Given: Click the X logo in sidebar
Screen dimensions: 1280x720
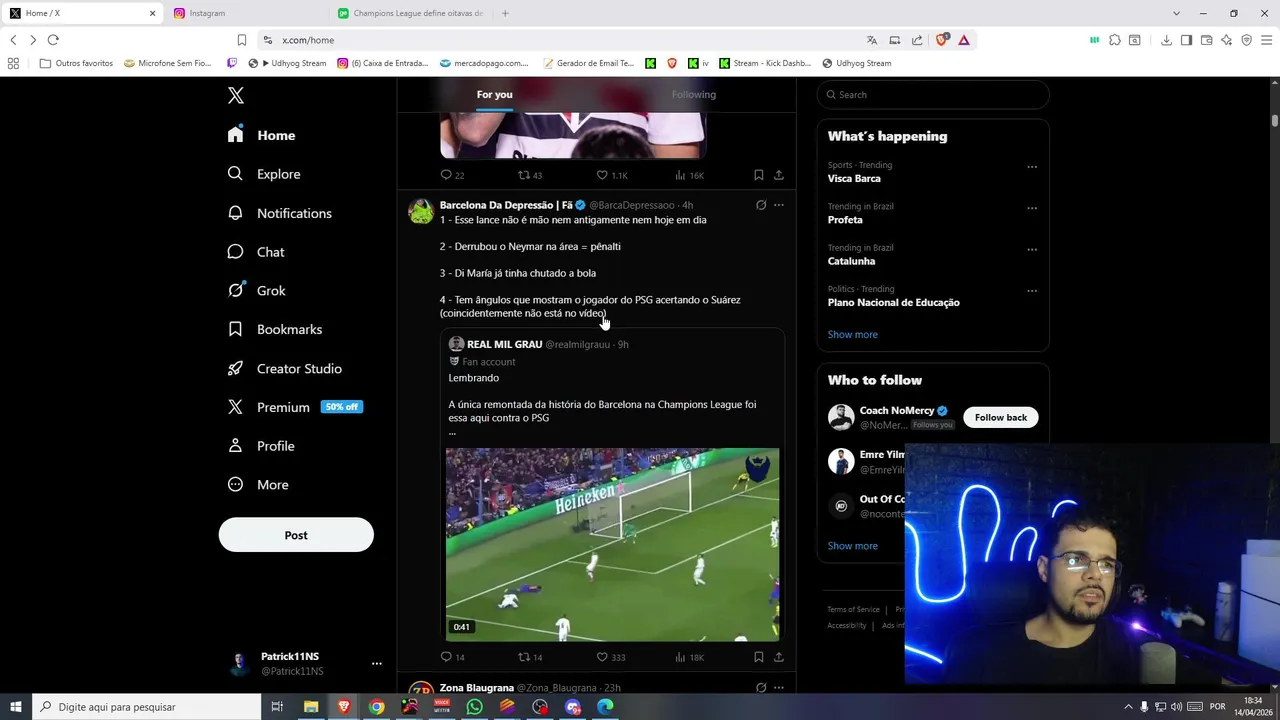Looking at the screenshot, I should [236, 95].
